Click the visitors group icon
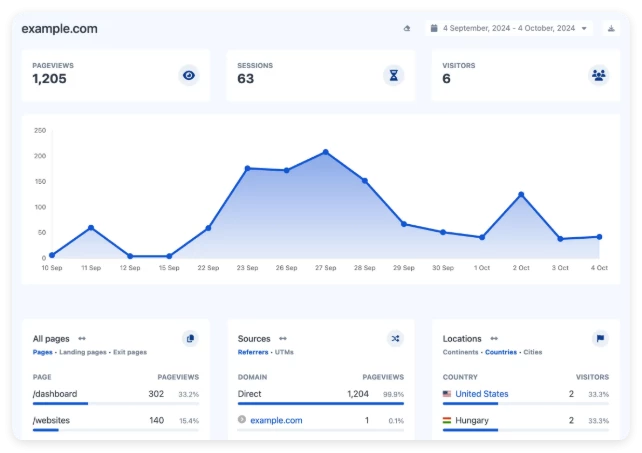 tap(598, 75)
